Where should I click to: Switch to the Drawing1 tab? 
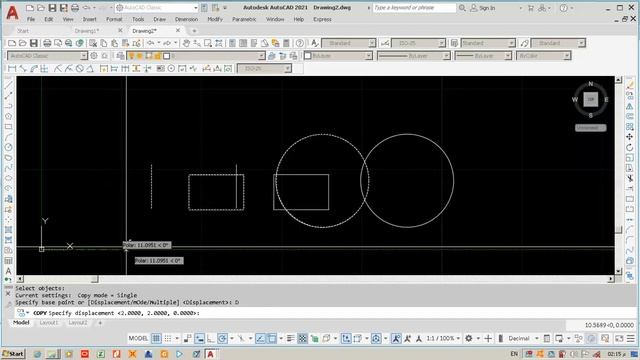pos(87,31)
